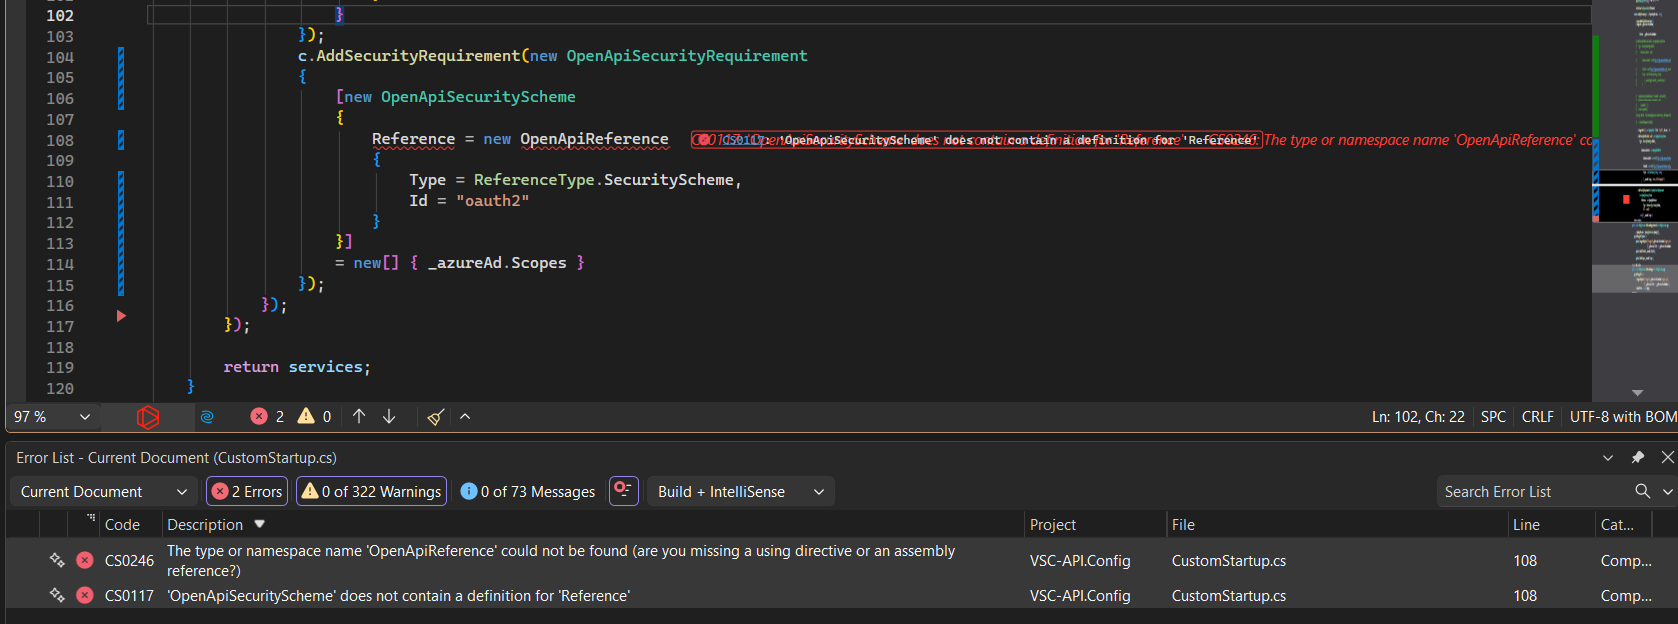Click the inline CS0117 error tag on line 108
The image size is (1678, 624).
coord(977,140)
